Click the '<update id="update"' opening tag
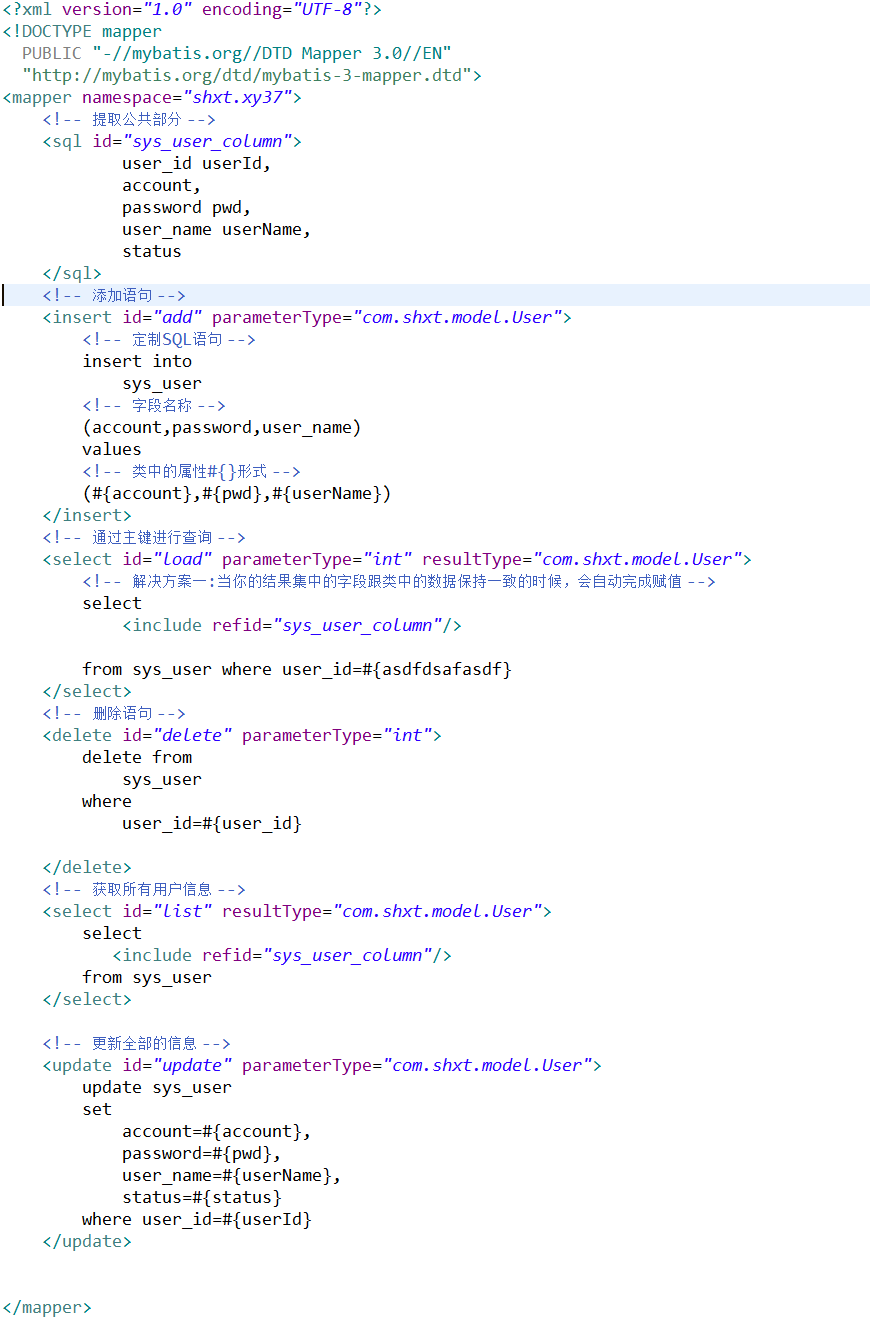870x1318 pixels. pos(322,1066)
